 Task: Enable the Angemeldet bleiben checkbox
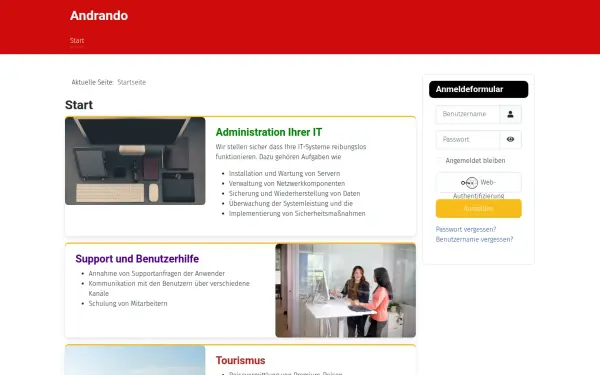tap(439, 161)
